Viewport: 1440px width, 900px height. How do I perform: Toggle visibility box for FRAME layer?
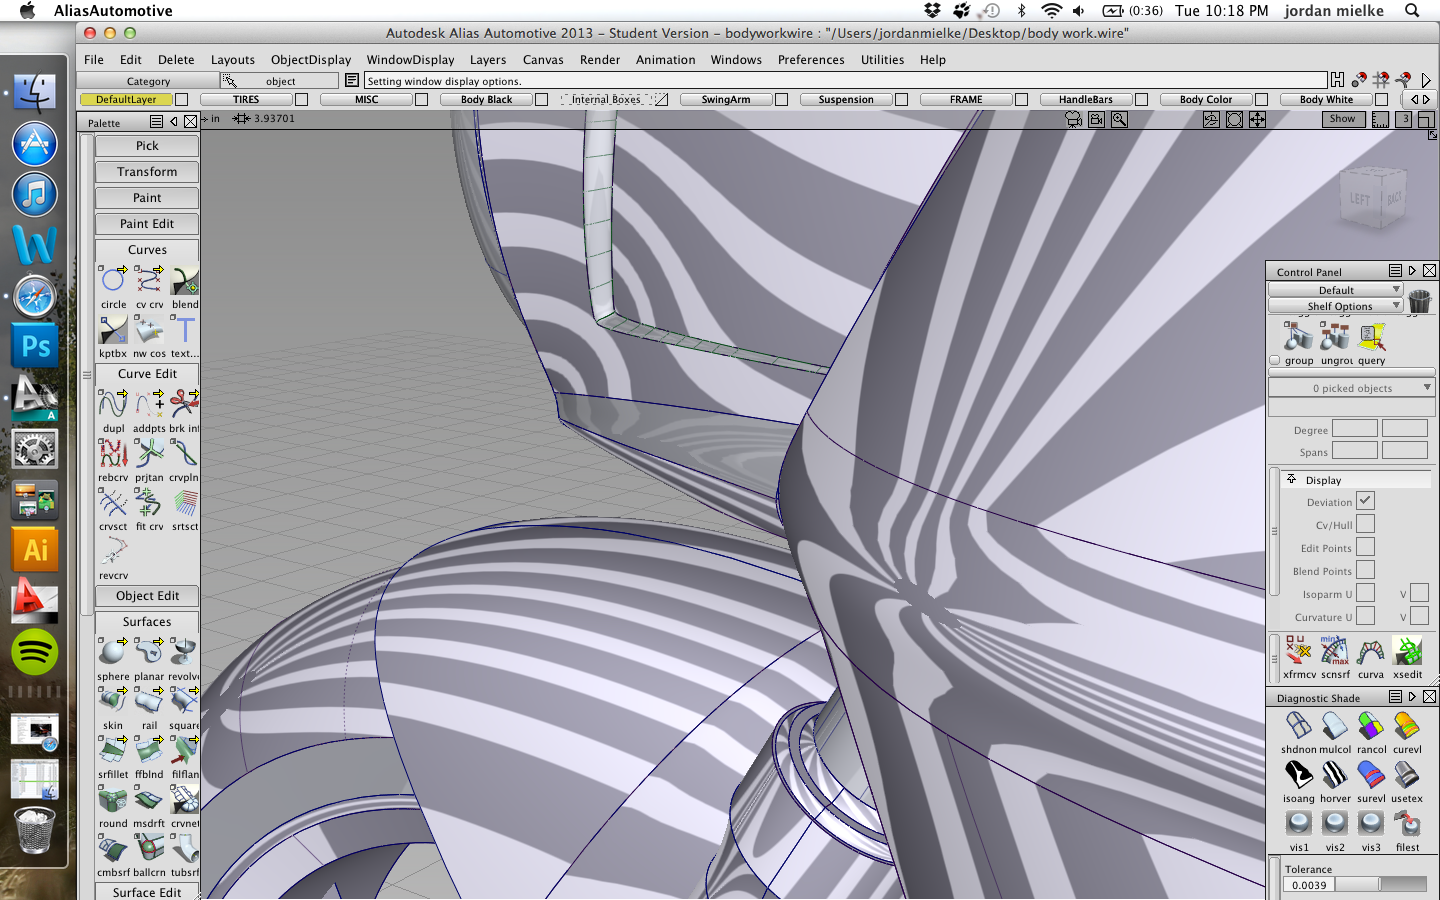[1021, 99]
